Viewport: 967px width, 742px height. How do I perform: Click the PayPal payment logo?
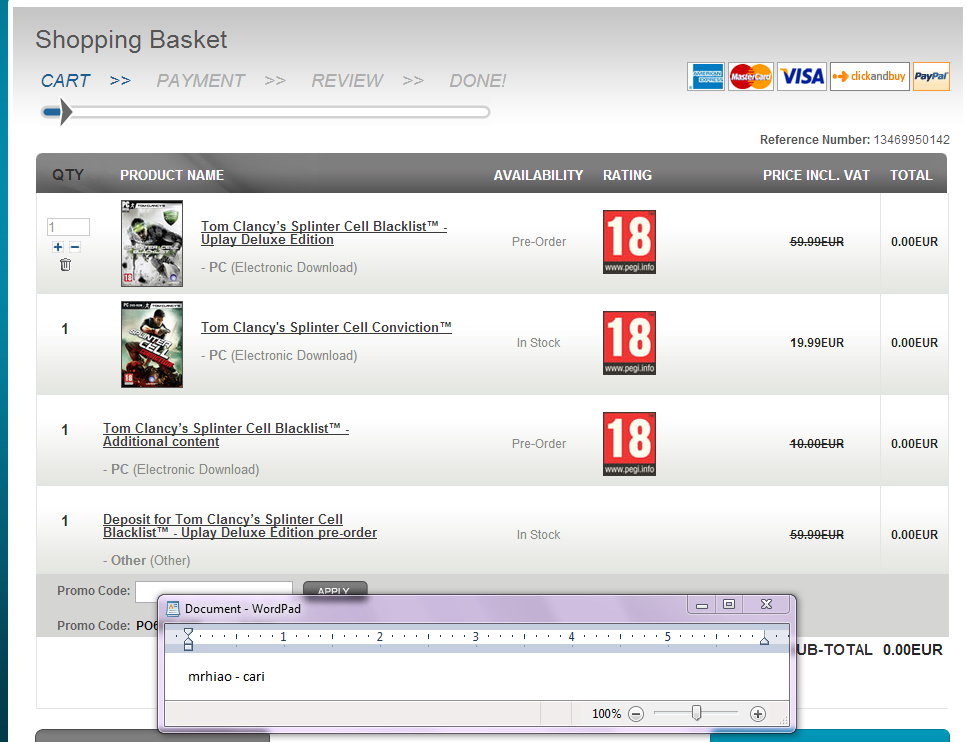(931, 76)
